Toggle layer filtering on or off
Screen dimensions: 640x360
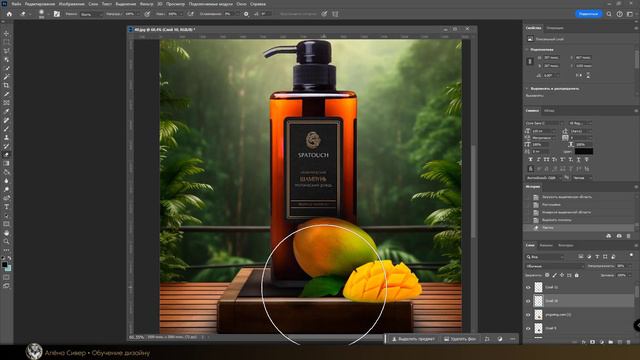point(631,255)
